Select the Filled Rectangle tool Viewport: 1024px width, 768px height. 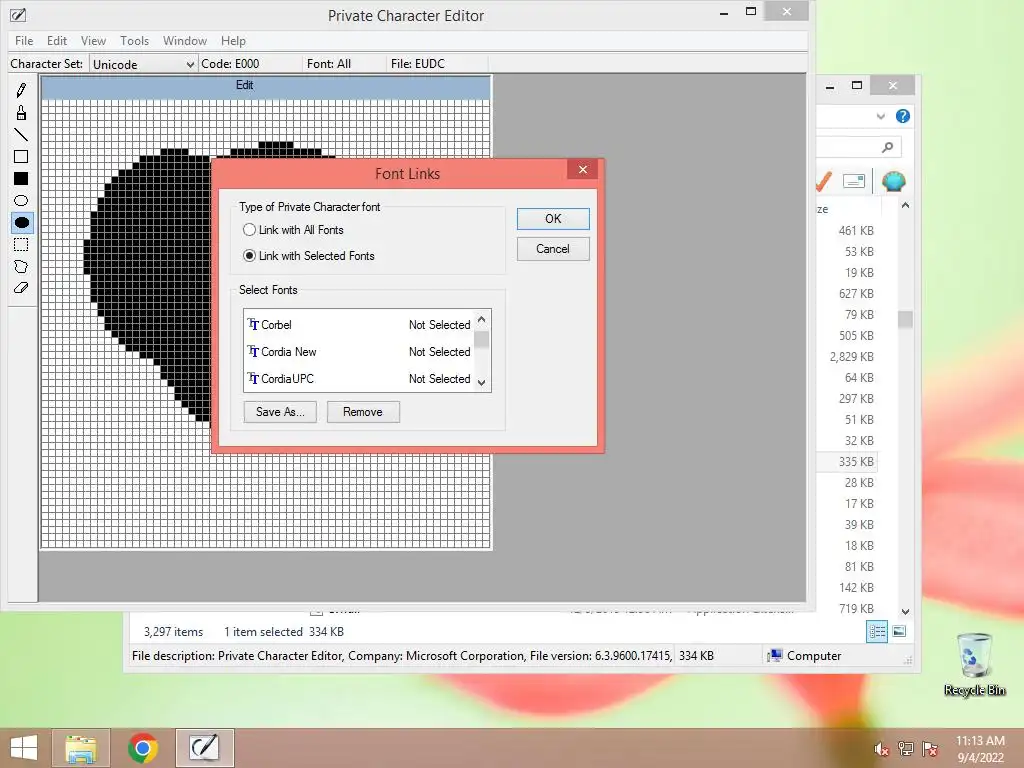coord(21,179)
